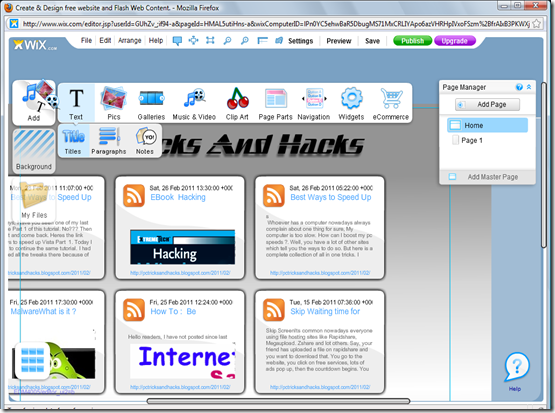Click the Skip Waiting time RSS icon
Screen dimensions: 555x413
click(x=274, y=310)
